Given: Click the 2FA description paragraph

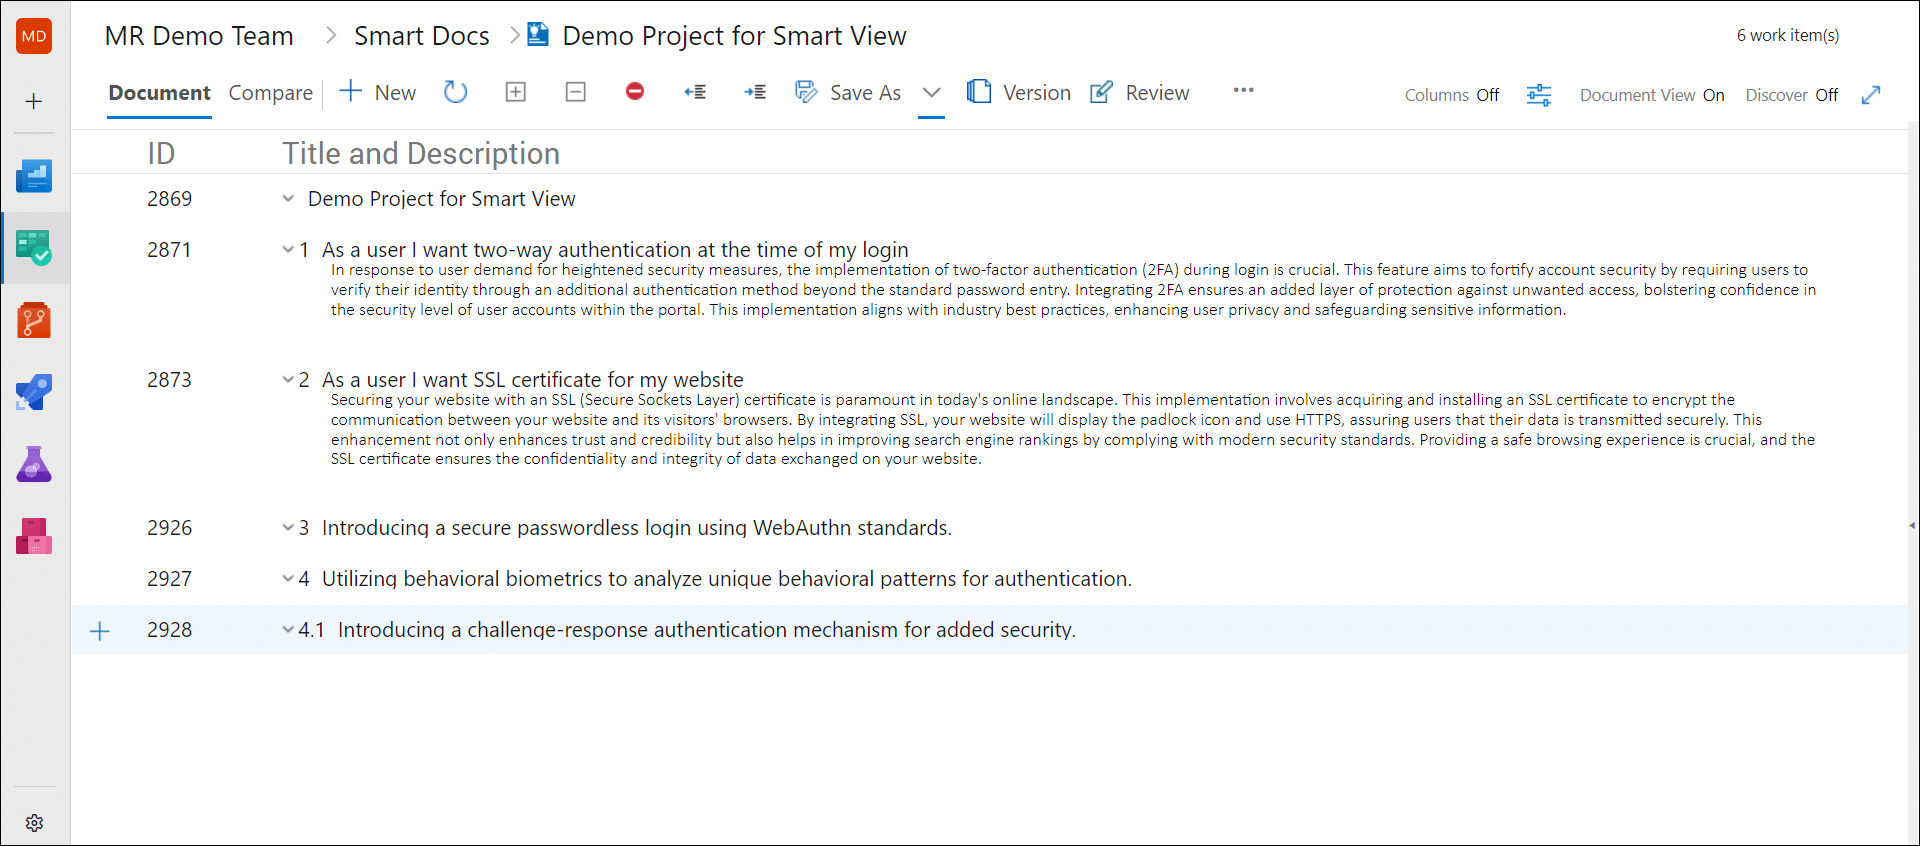Looking at the screenshot, I should pos(1073,289).
